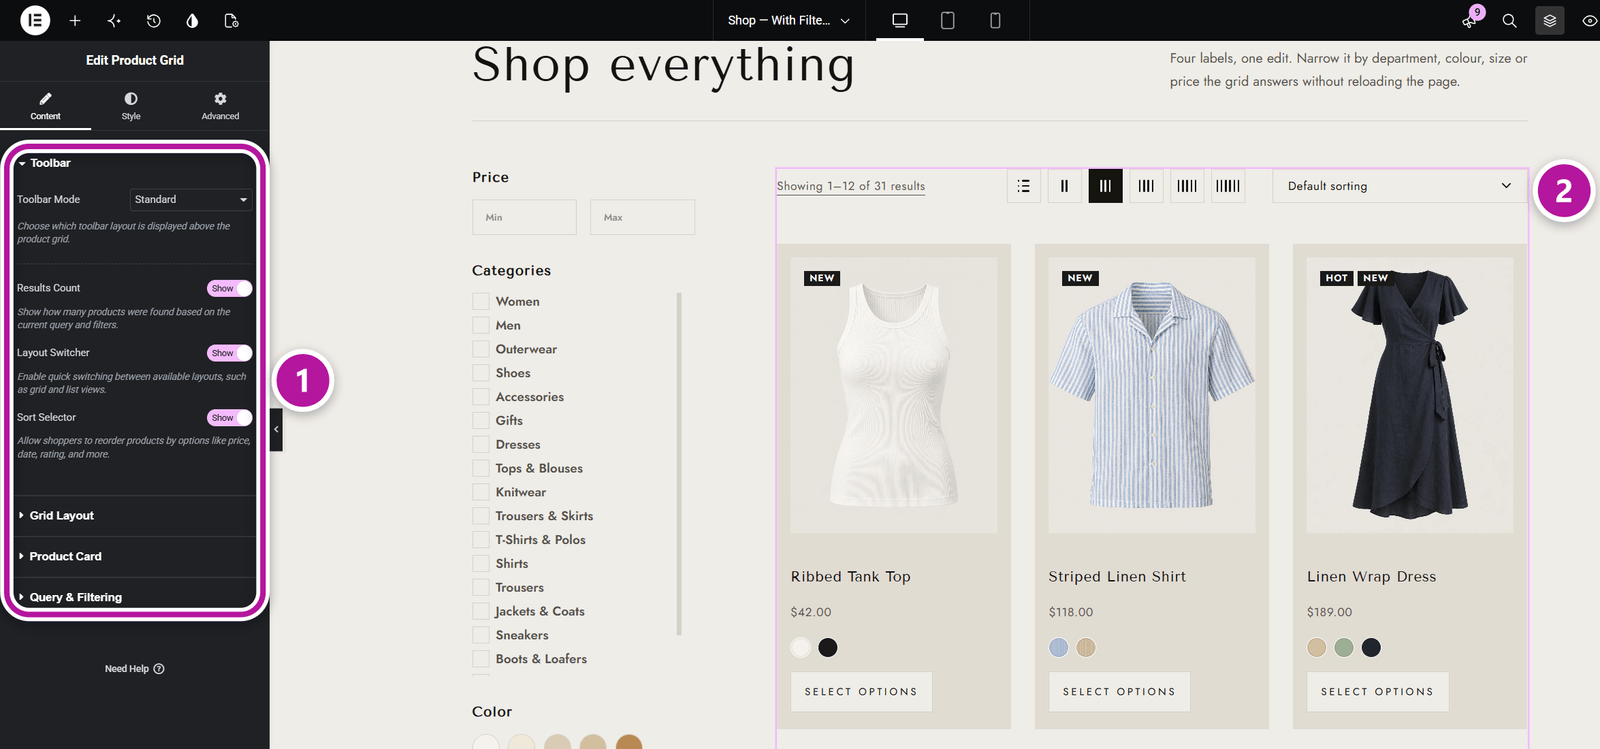Screen dimensions: 1600x749
Task: Open the theme droplet icon
Action: point(192,20)
